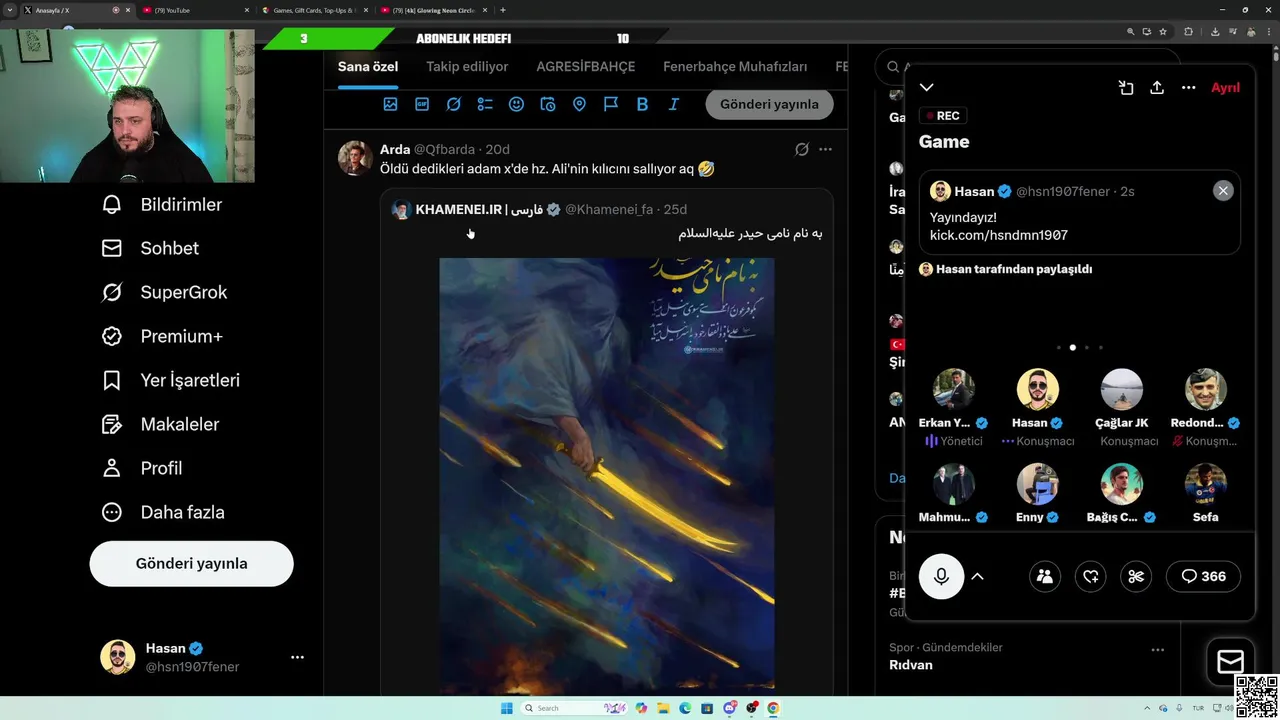The width and height of the screenshot is (1280, 720).
Task: Open messages envelope dock button
Action: (1230, 662)
